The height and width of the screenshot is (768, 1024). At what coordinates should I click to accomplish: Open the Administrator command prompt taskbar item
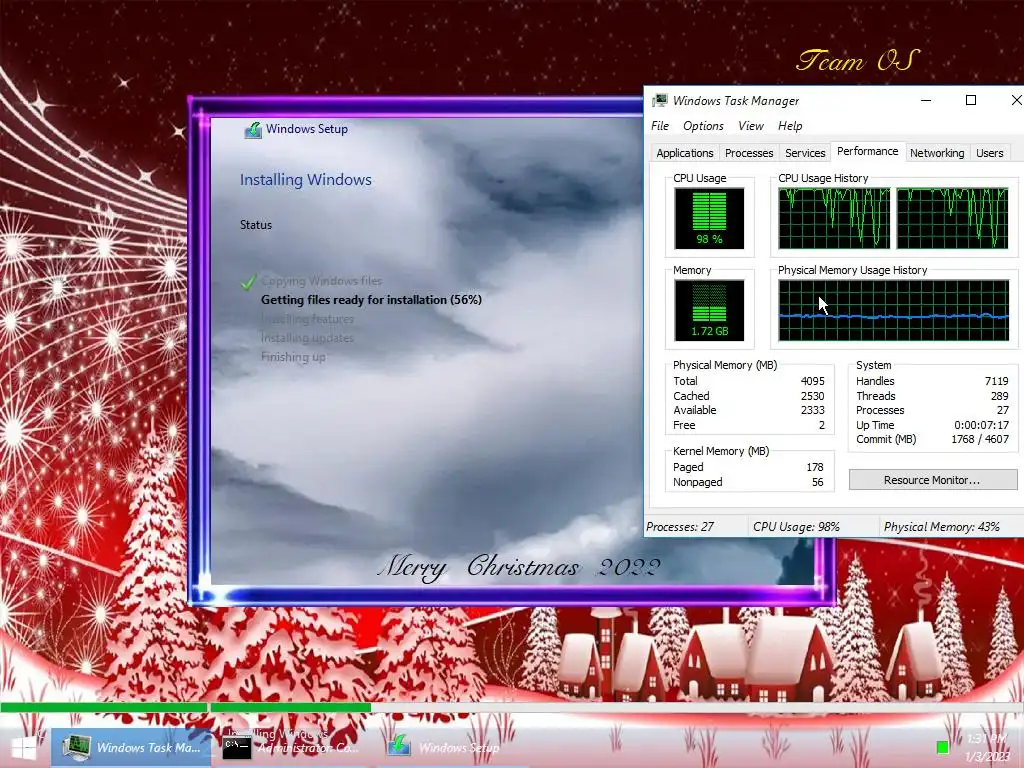coord(292,748)
